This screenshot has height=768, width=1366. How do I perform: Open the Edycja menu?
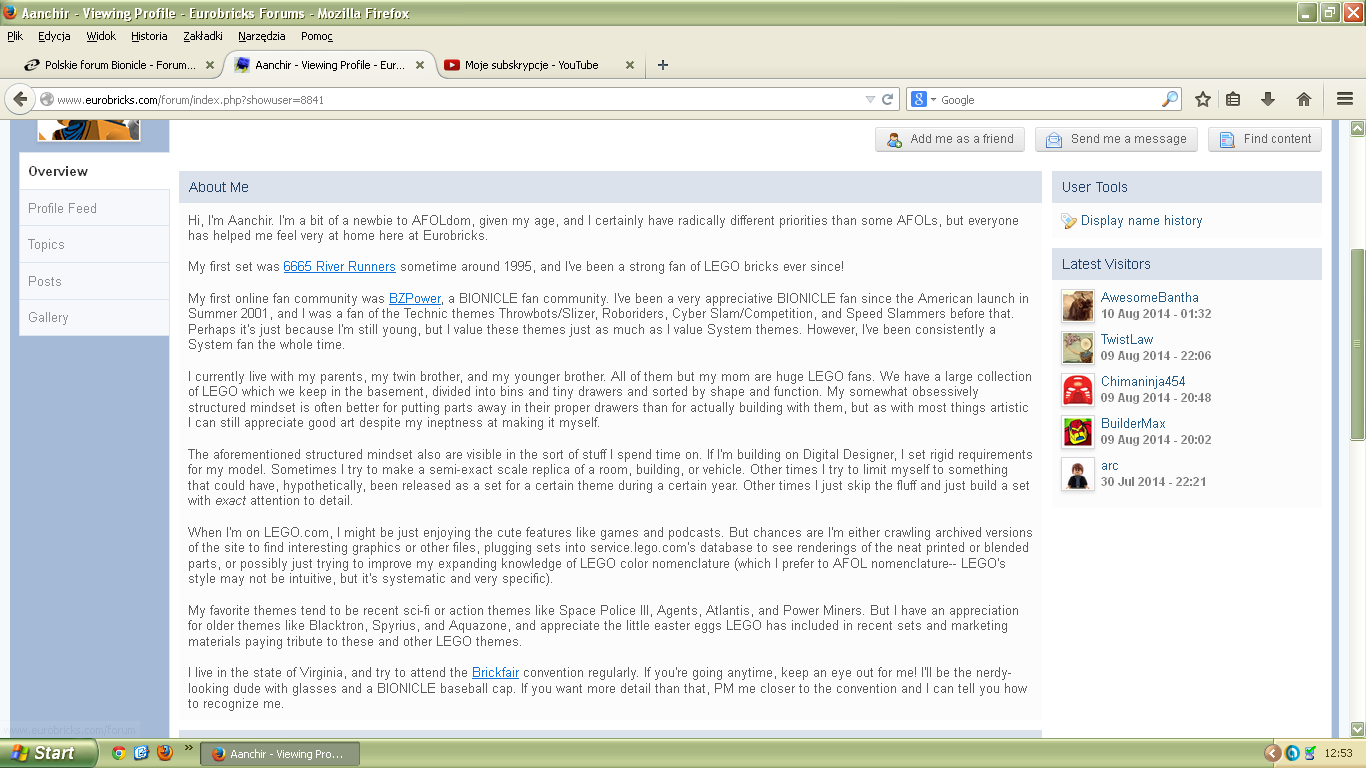[x=54, y=36]
